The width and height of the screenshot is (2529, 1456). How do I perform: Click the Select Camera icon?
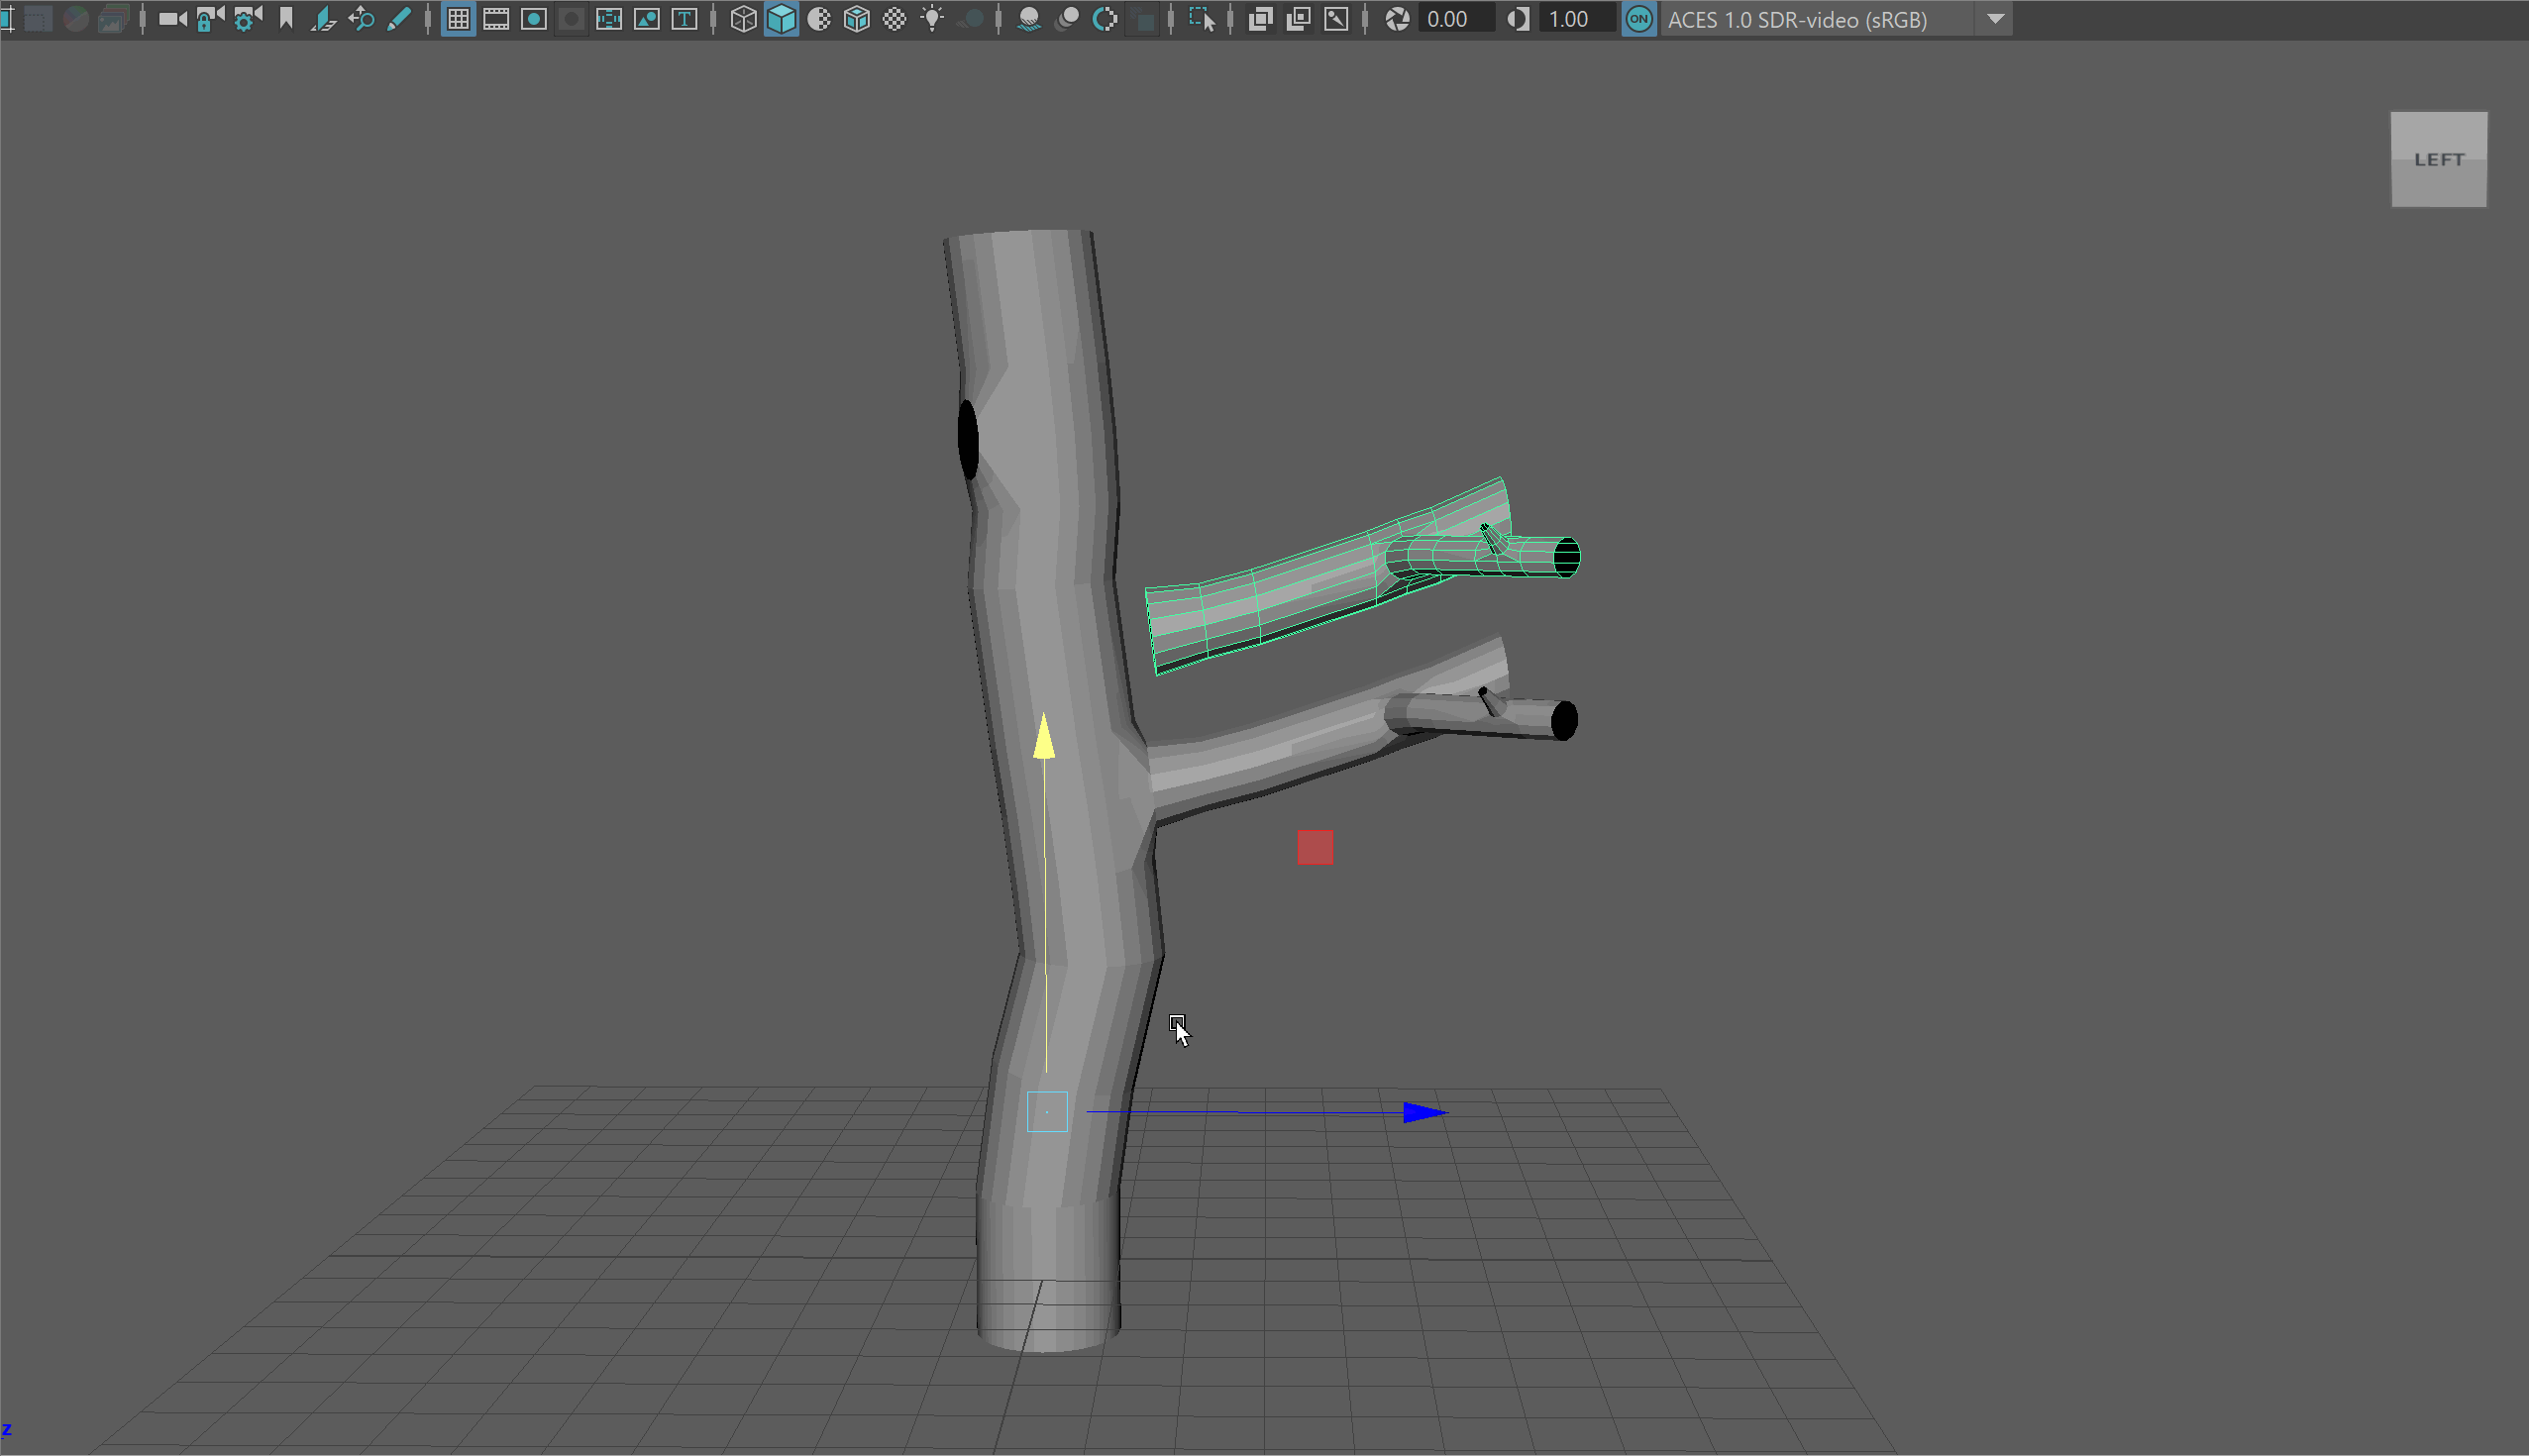172,19
